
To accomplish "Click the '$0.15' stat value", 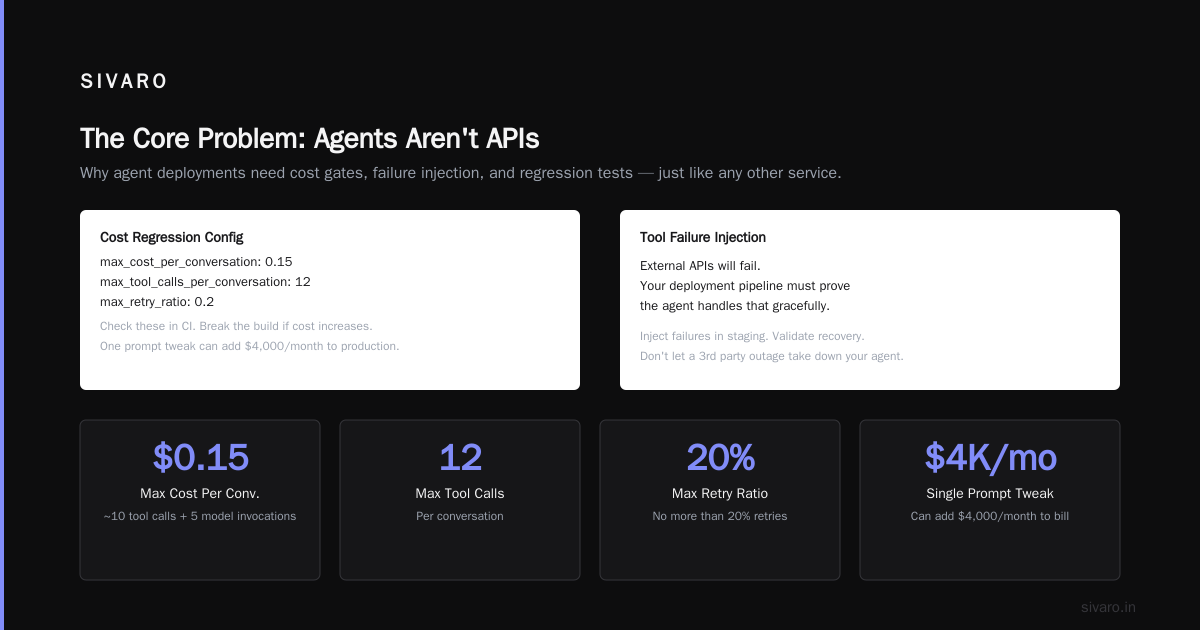I will pos(200,457).
